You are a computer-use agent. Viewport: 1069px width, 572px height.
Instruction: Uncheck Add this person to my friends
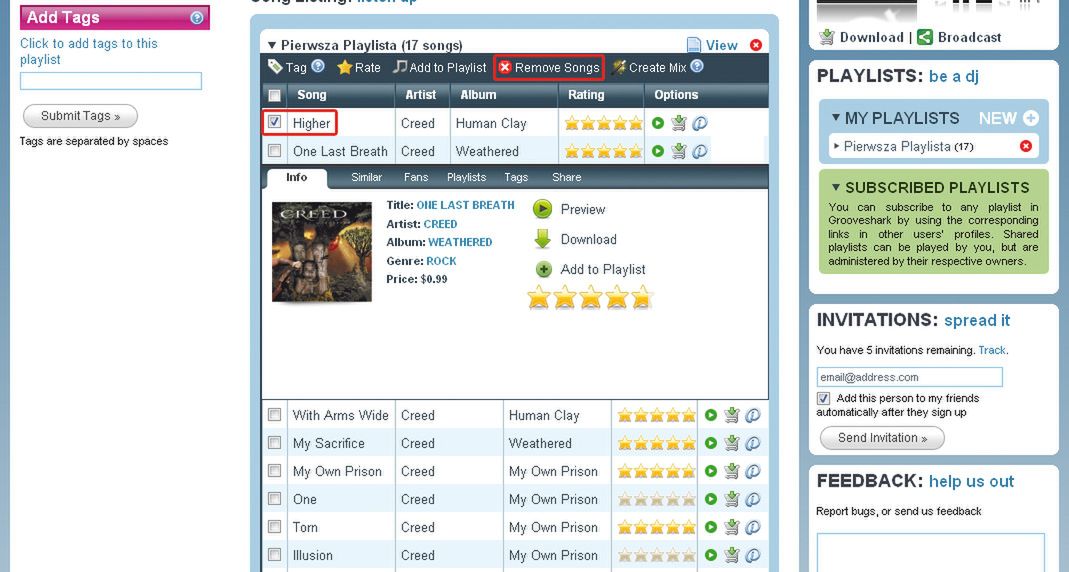coord(824,398)
